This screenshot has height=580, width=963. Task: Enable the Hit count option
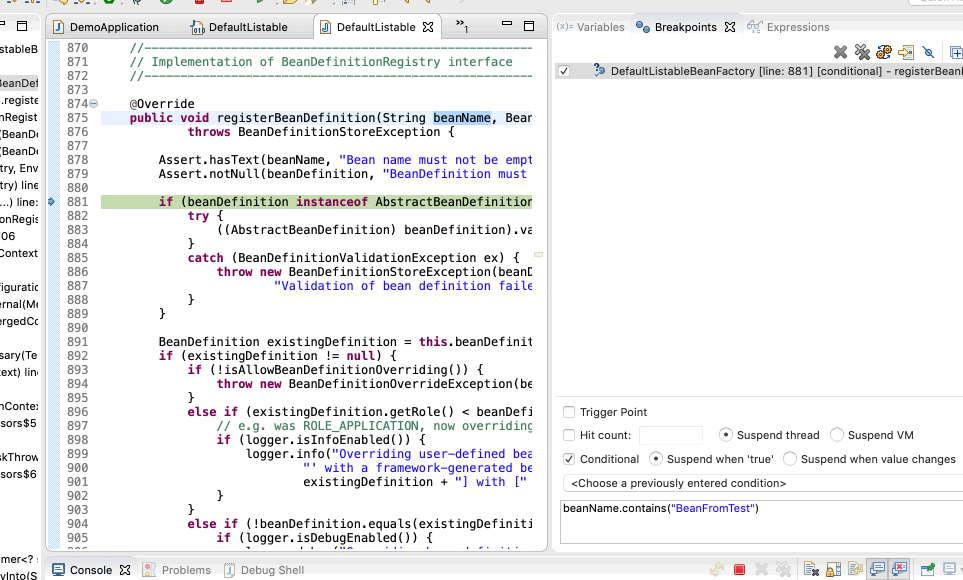click(570, 435)
